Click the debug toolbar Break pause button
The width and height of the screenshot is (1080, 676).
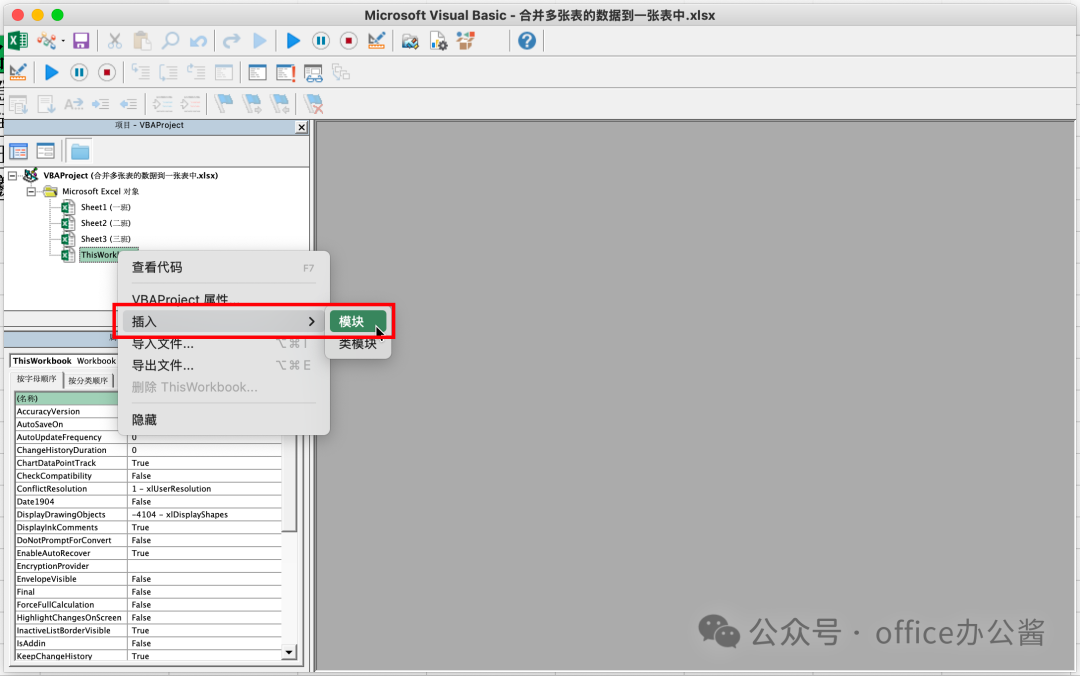[x=79, y=72]
